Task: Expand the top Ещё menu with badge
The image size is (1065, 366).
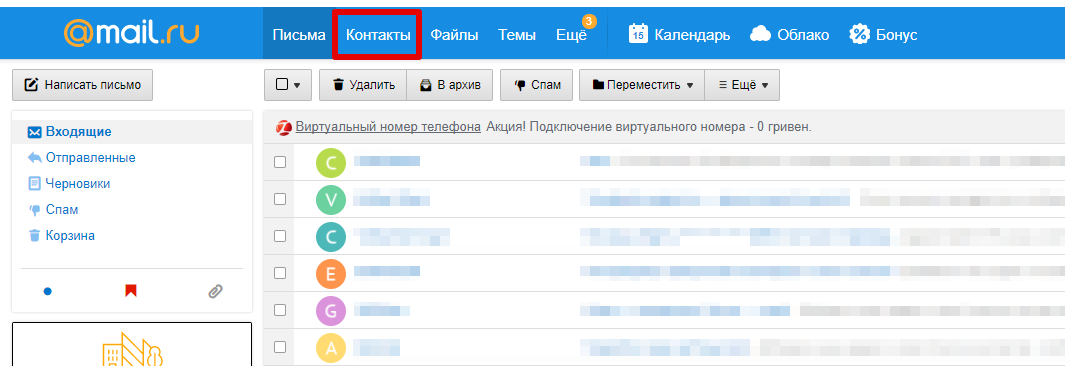Action: 571,35
